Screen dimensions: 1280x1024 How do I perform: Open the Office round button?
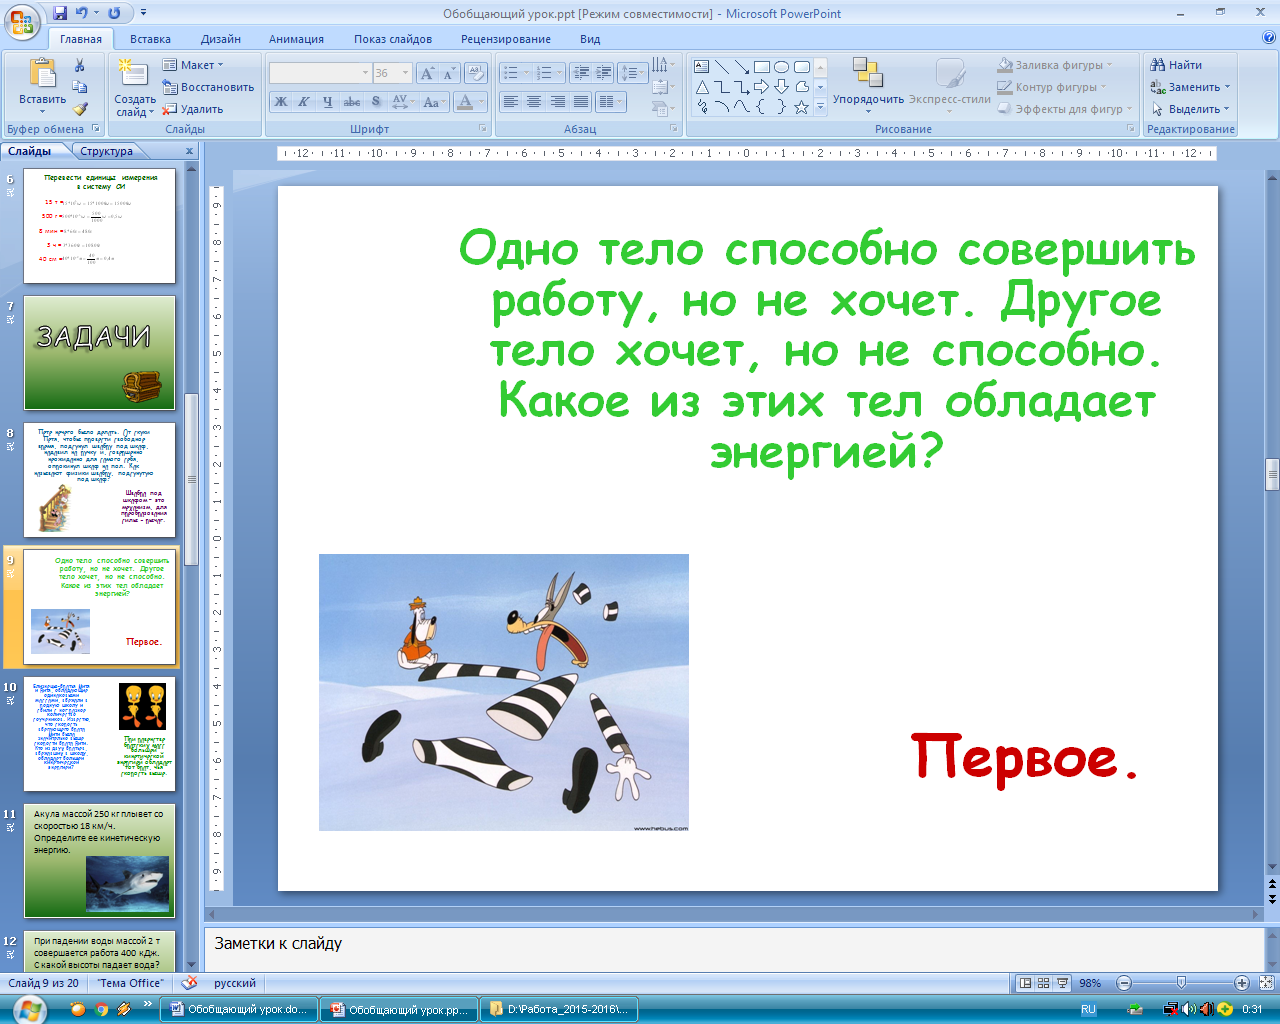22,21
